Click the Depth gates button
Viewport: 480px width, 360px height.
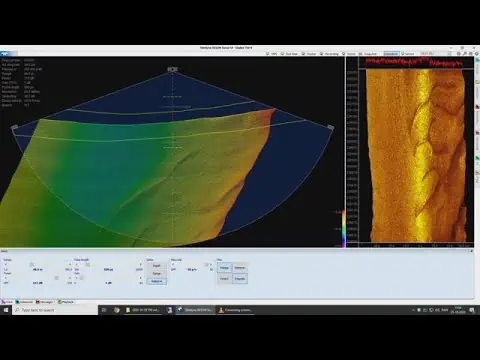[x=157, y=266]
